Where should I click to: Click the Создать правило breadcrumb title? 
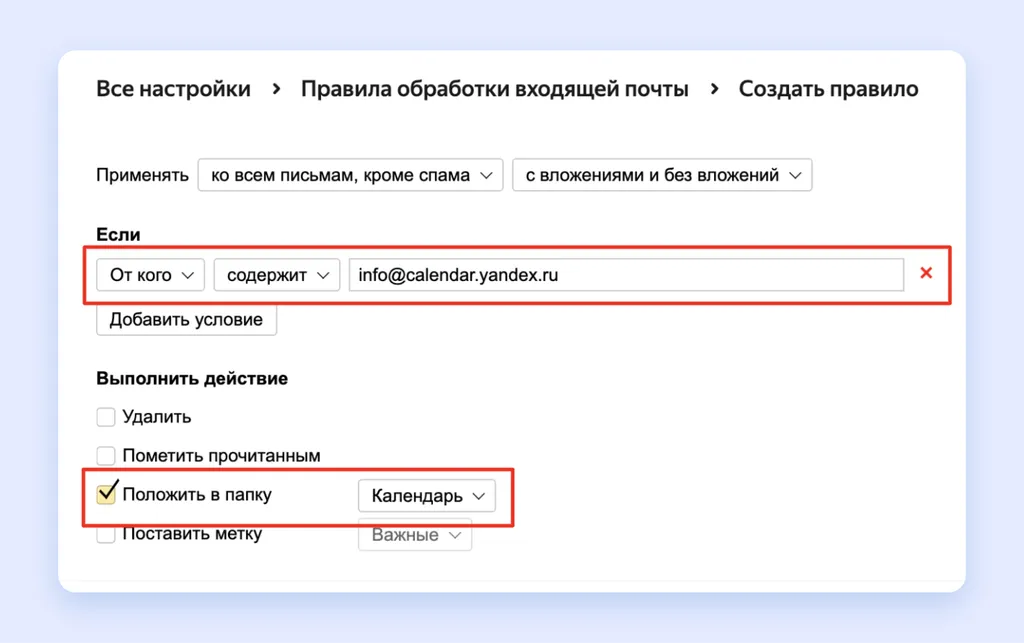click(828, 89)
